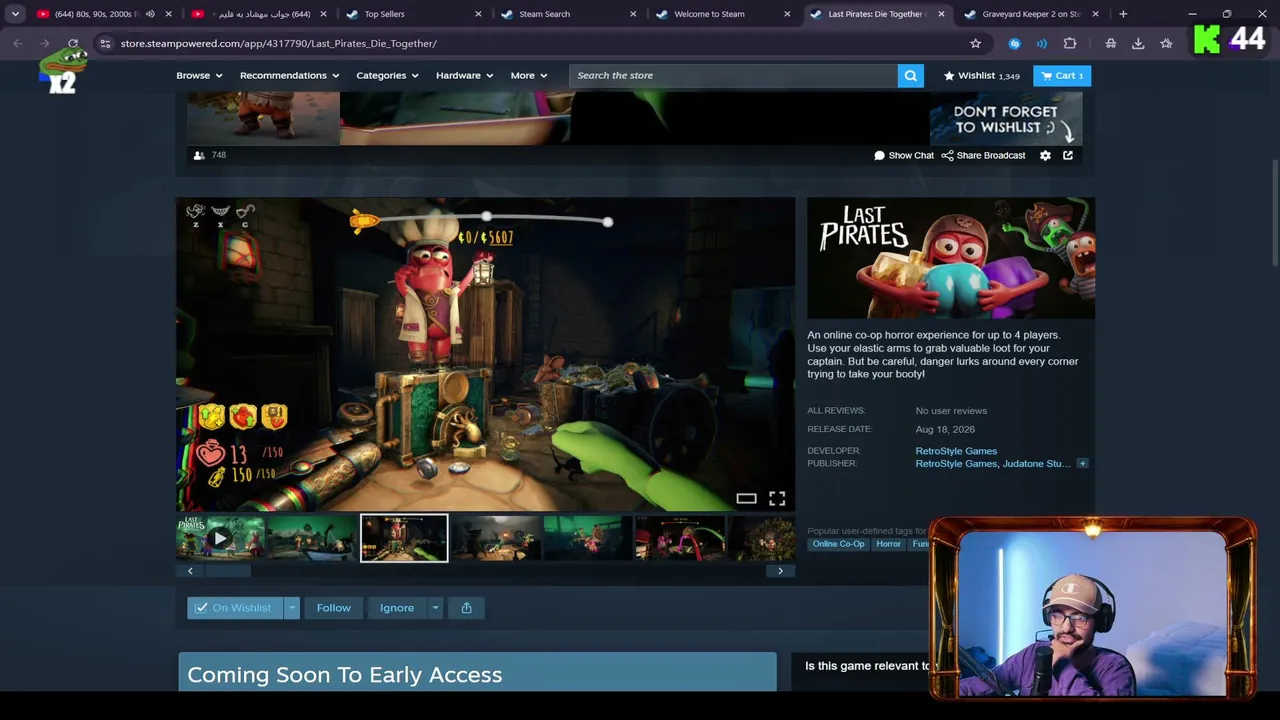This screenshot has height=720, width=1280.
Task: Expand the Recommendations menu
Action: (x=289, y=75)
